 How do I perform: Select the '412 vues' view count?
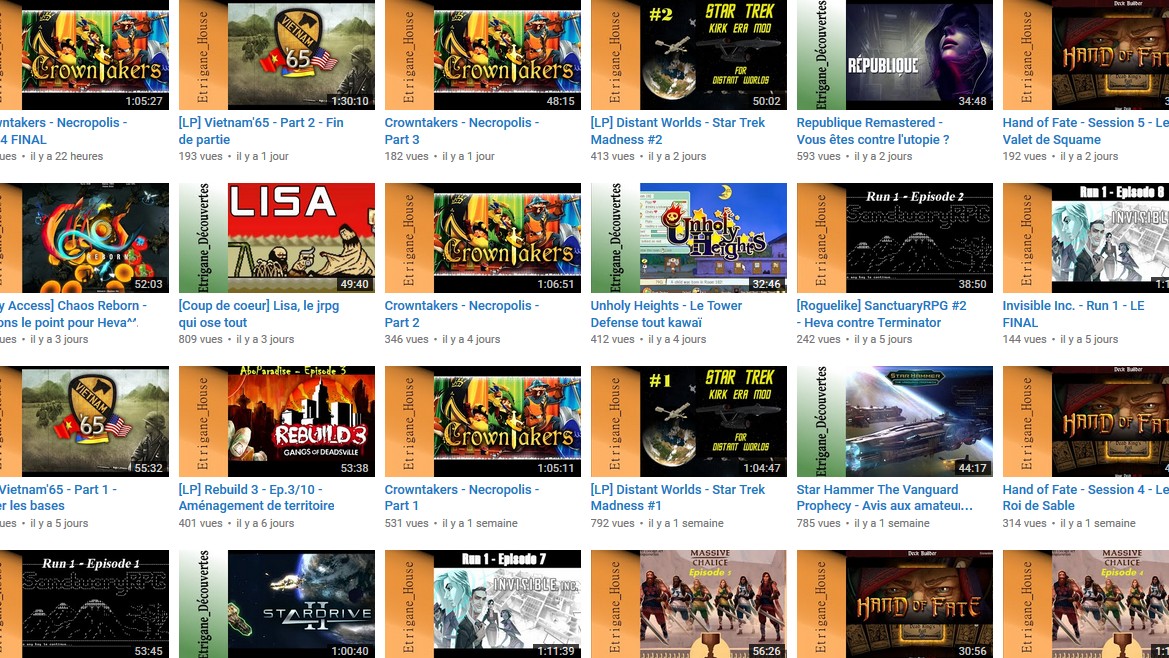[x=612, y=339]
